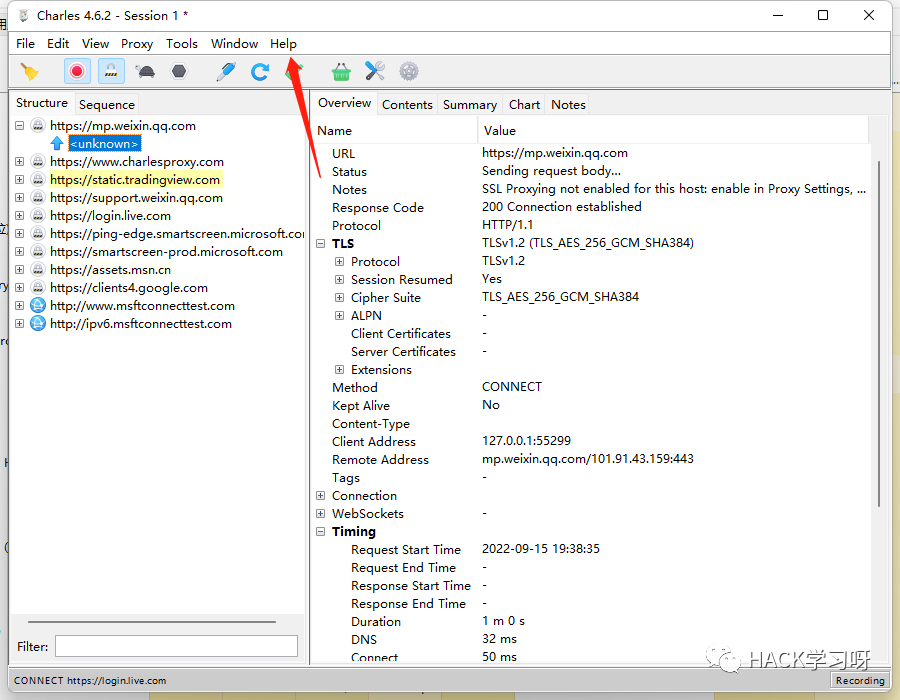The height and width of the screenshot is (700, 900).
Task: Click the Request Start Time value
Action: tap(541, 549)
